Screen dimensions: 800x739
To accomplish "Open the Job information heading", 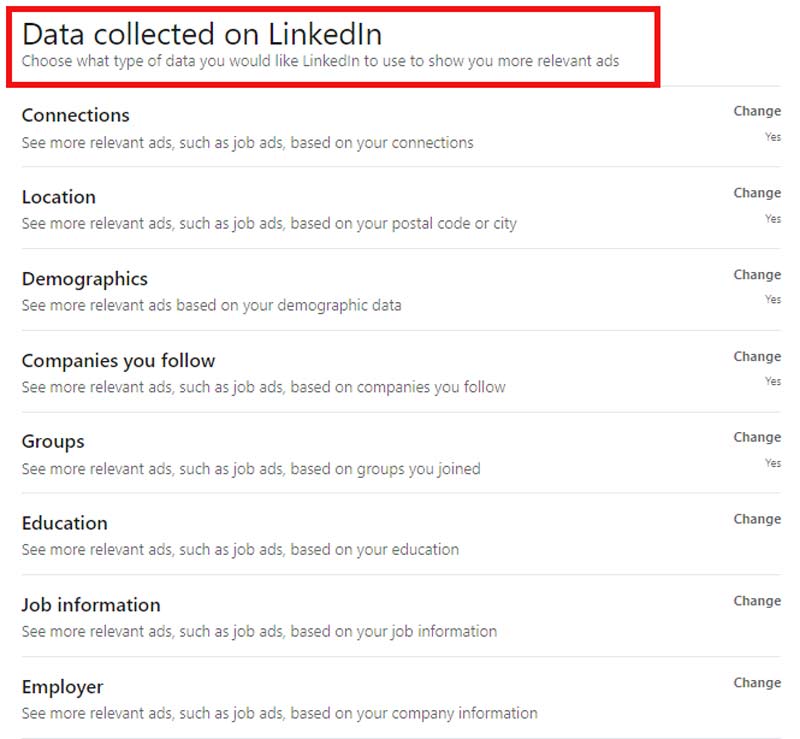I will 91,605.
